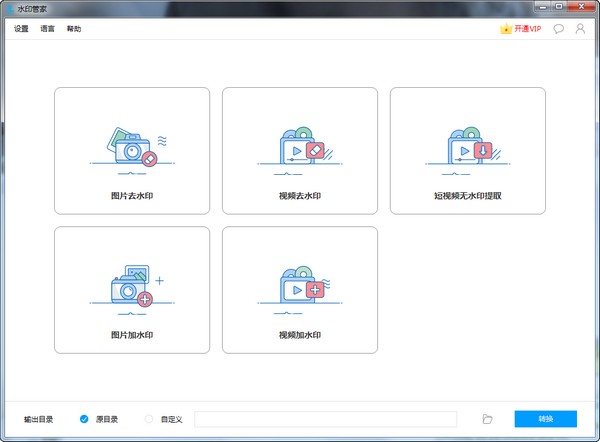Click the 短视频无水印提取 label text
Viewport: 600px width, 442px height.
(x=468, y=196)
